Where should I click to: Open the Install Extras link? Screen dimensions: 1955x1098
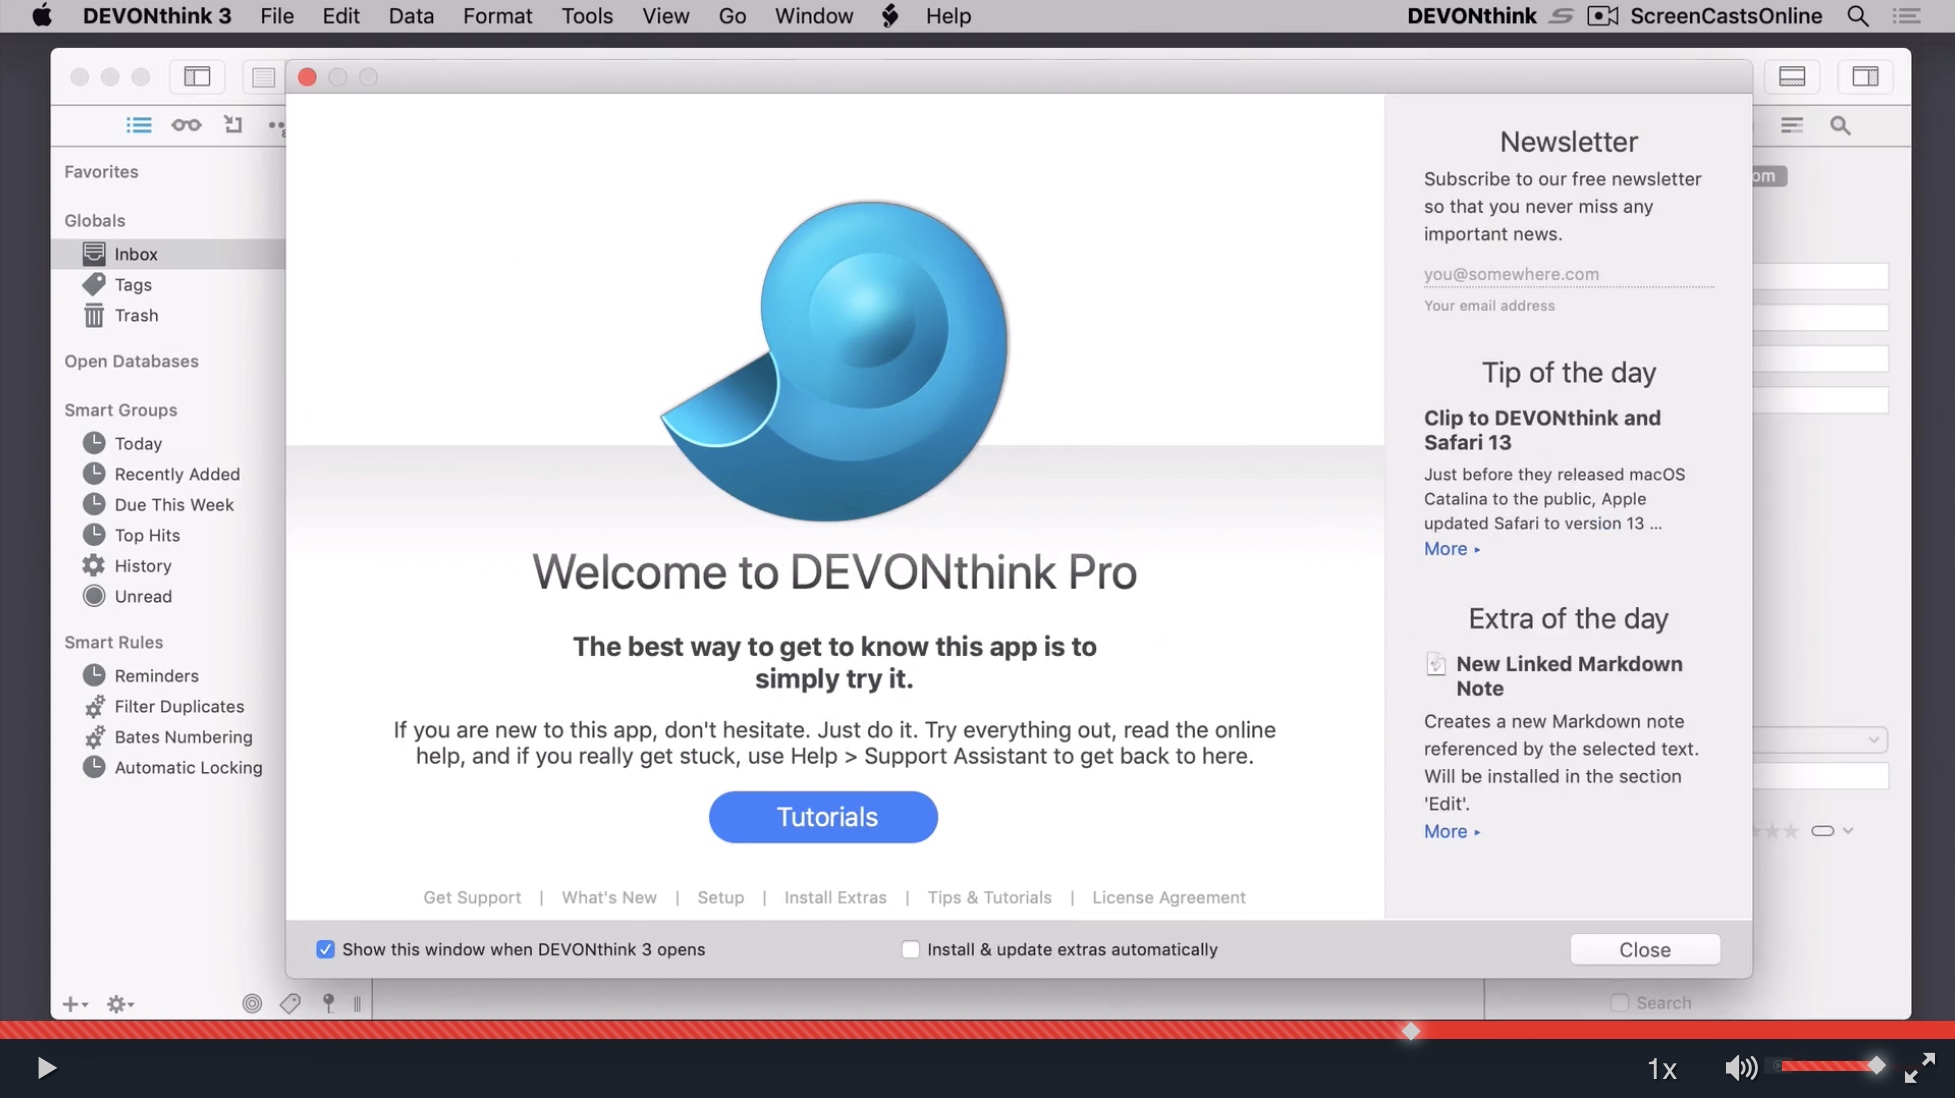point(835,897)
